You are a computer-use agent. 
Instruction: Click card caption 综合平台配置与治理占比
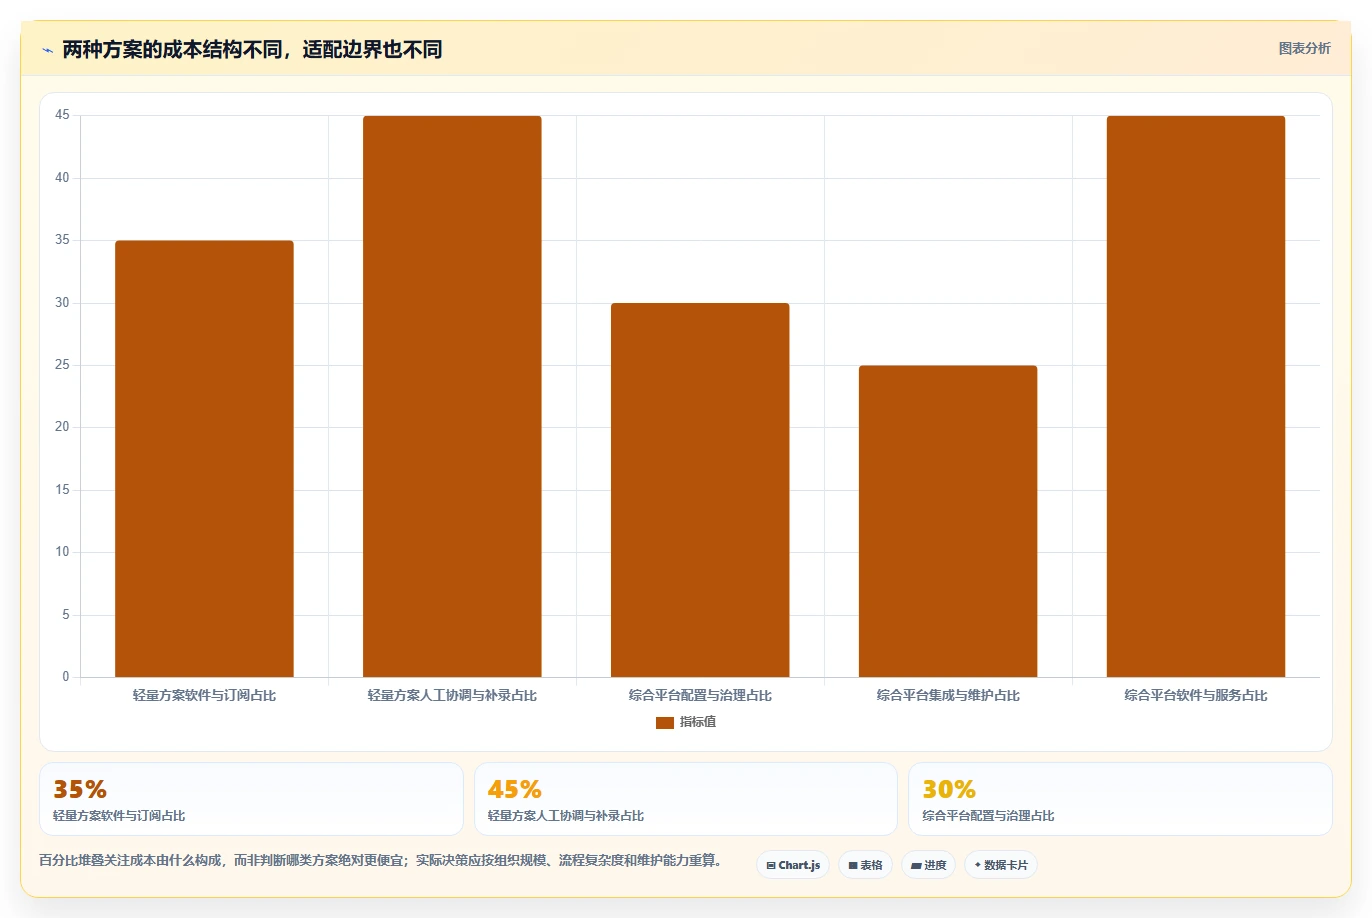tap(988, 816)
